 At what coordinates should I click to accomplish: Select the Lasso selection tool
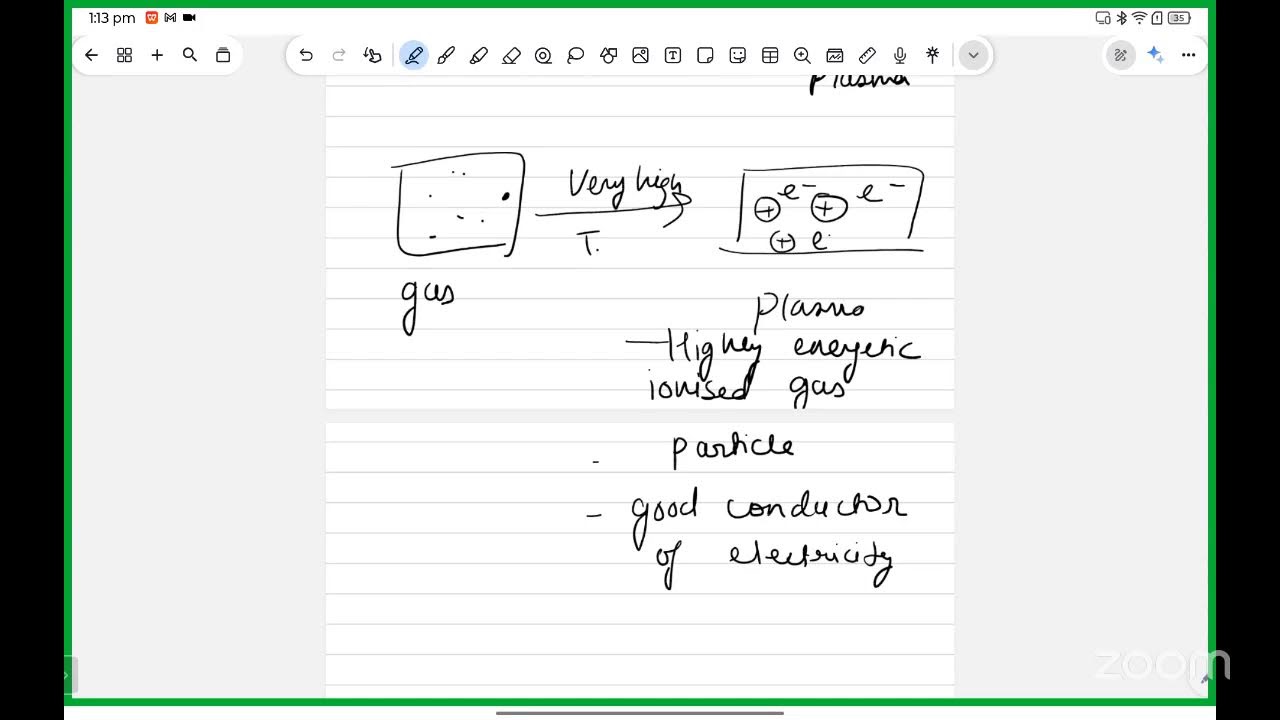click(x=576, y=56)
